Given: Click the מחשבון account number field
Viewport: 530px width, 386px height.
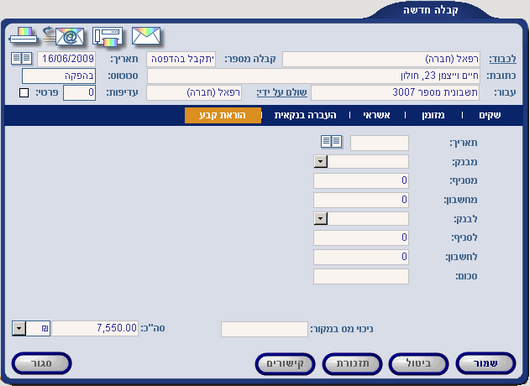Looking at the screenshot, I should [361, 200].
